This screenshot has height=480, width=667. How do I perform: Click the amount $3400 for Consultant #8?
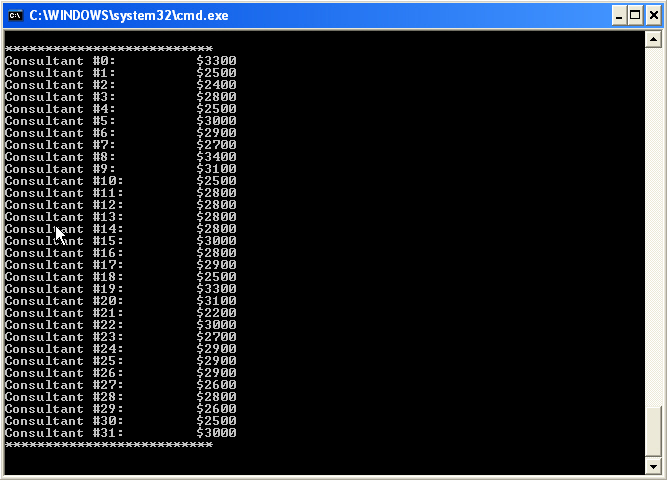coord(216,157)
